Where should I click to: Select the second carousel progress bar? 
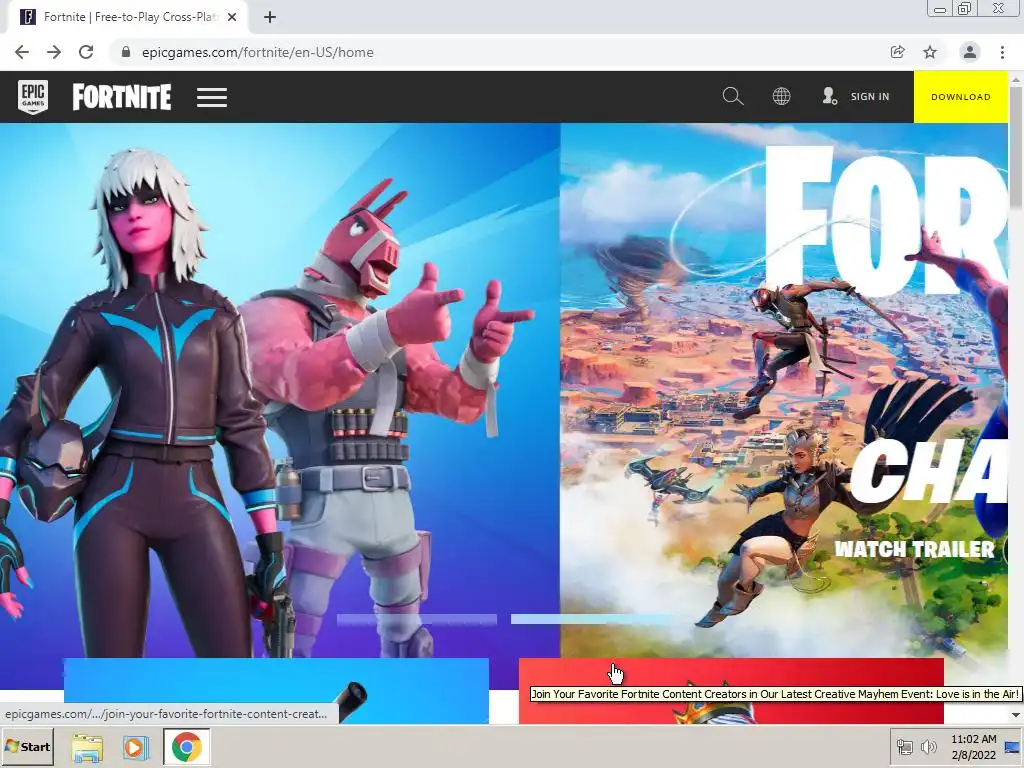(x=590, y=619)
